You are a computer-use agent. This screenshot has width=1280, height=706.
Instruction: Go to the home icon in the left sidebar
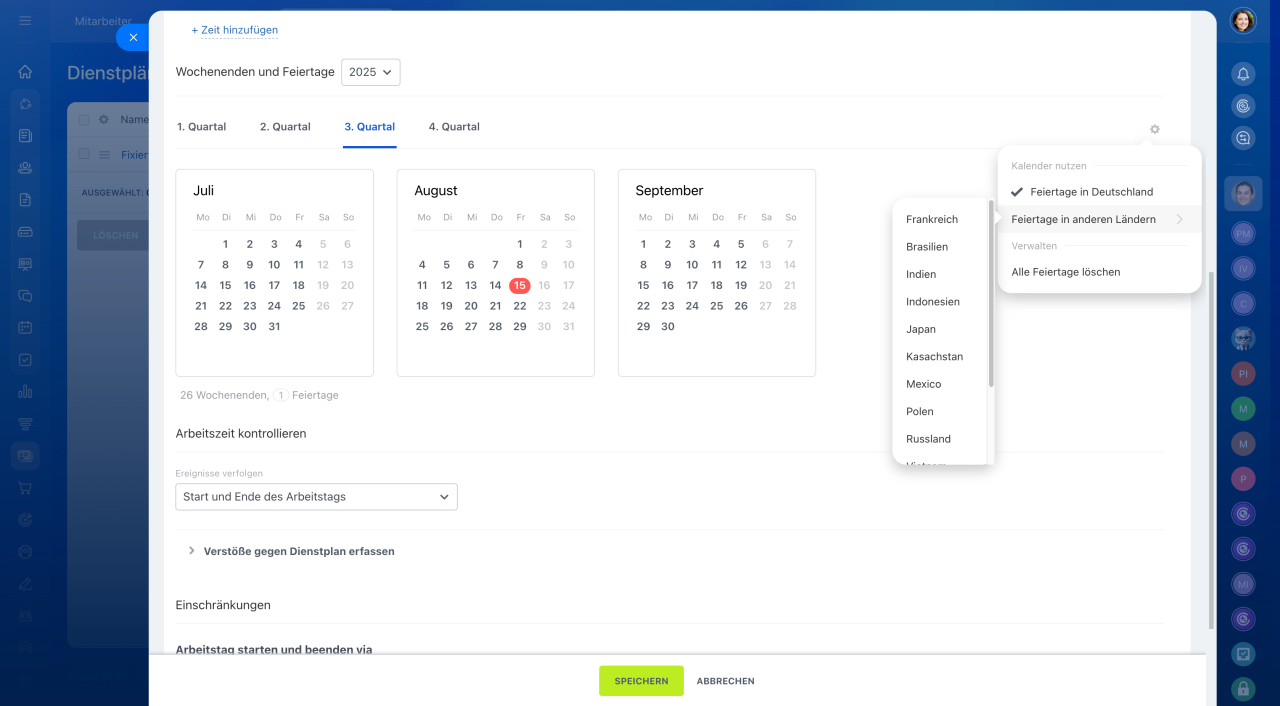coord(25,72)
